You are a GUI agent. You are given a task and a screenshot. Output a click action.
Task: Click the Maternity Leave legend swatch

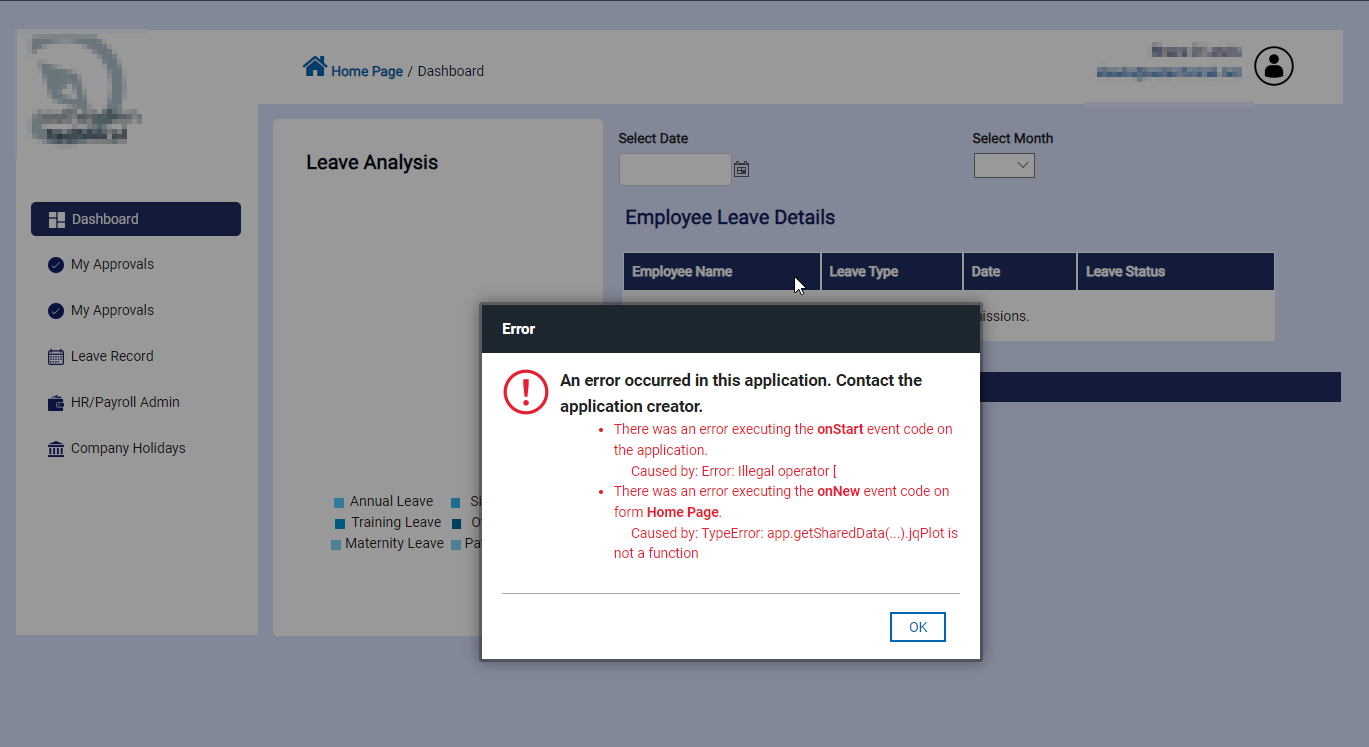pyautogui.click(x=336, y=545)
